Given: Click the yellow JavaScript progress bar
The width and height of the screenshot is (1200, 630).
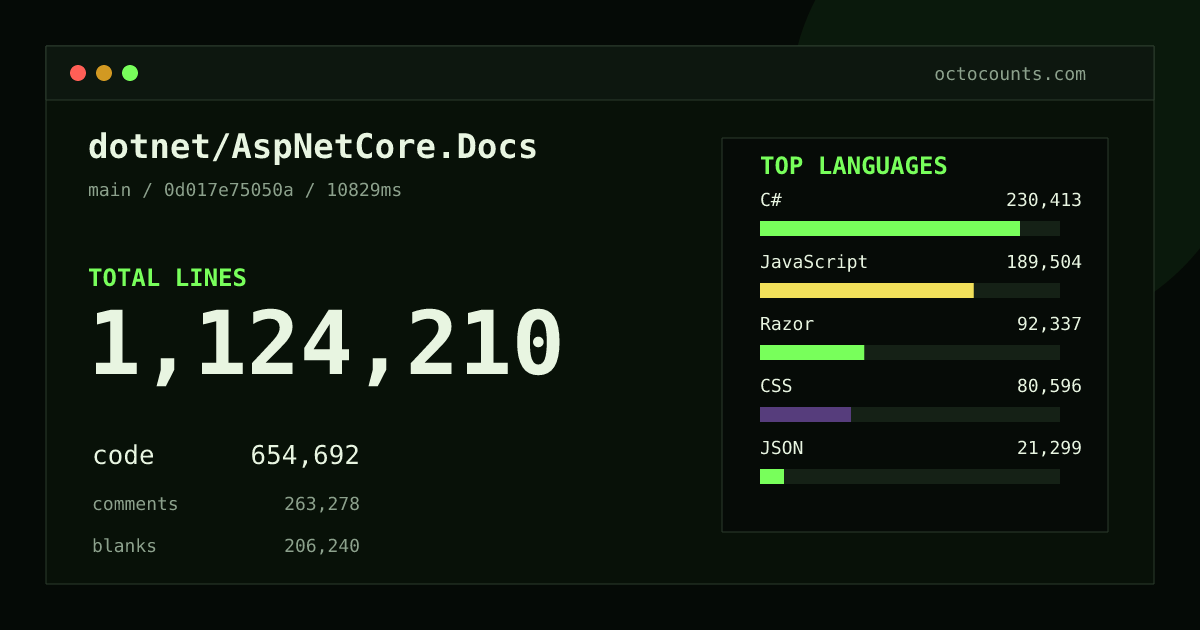Looking at the screenshot, I should (867, 290).
